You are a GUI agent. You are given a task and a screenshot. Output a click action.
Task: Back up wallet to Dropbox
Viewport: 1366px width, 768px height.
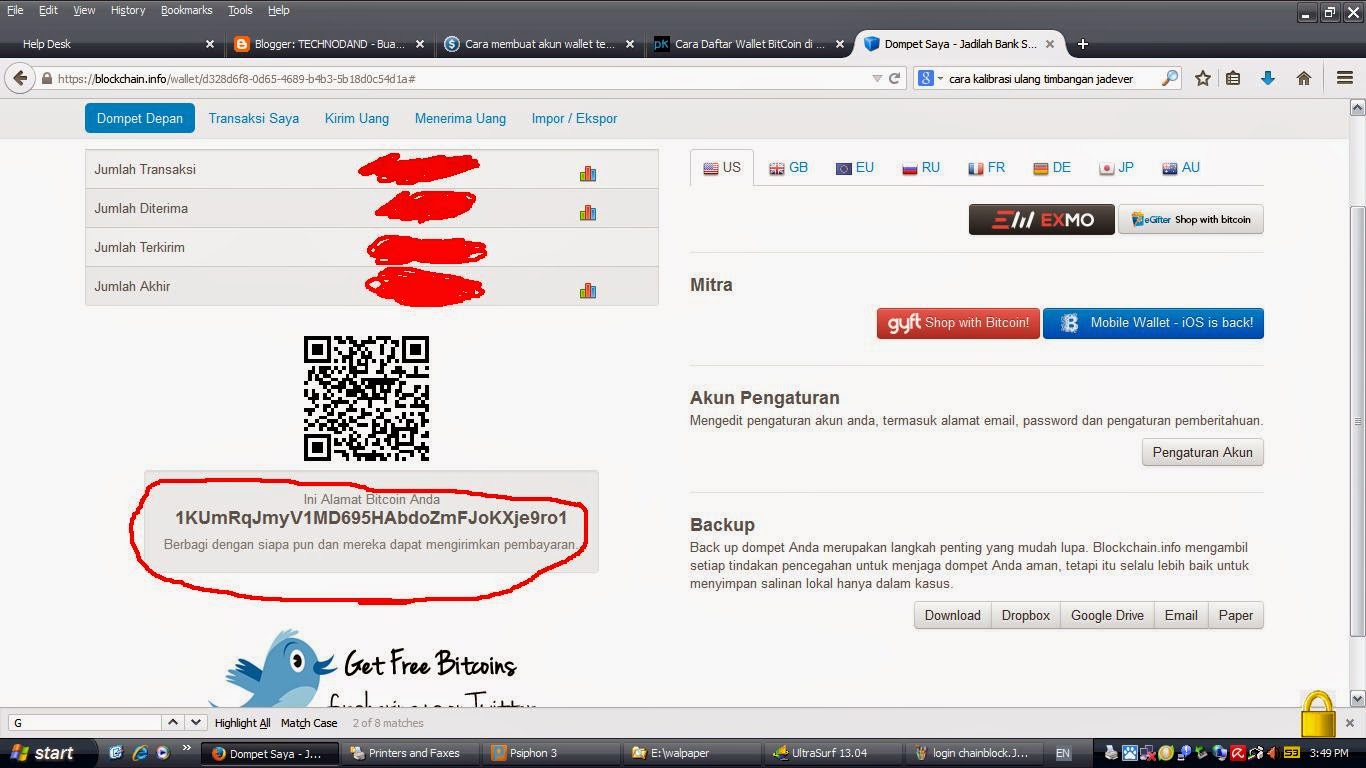[x=1026, y=615]
